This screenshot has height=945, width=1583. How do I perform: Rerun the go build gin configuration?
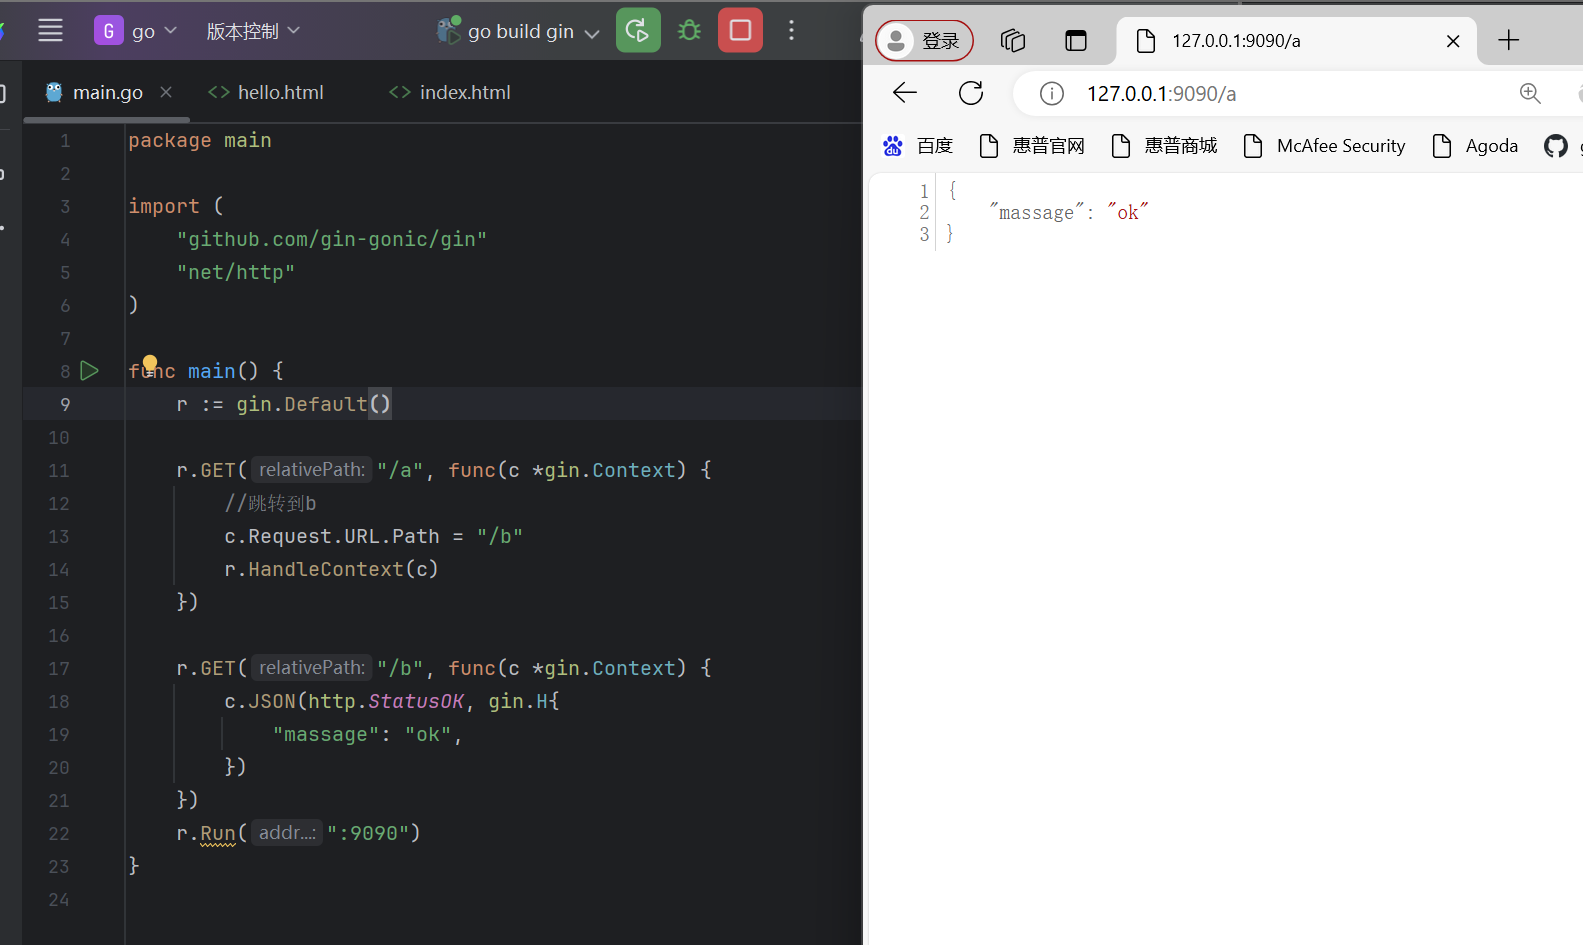click(x=638, y=31)
